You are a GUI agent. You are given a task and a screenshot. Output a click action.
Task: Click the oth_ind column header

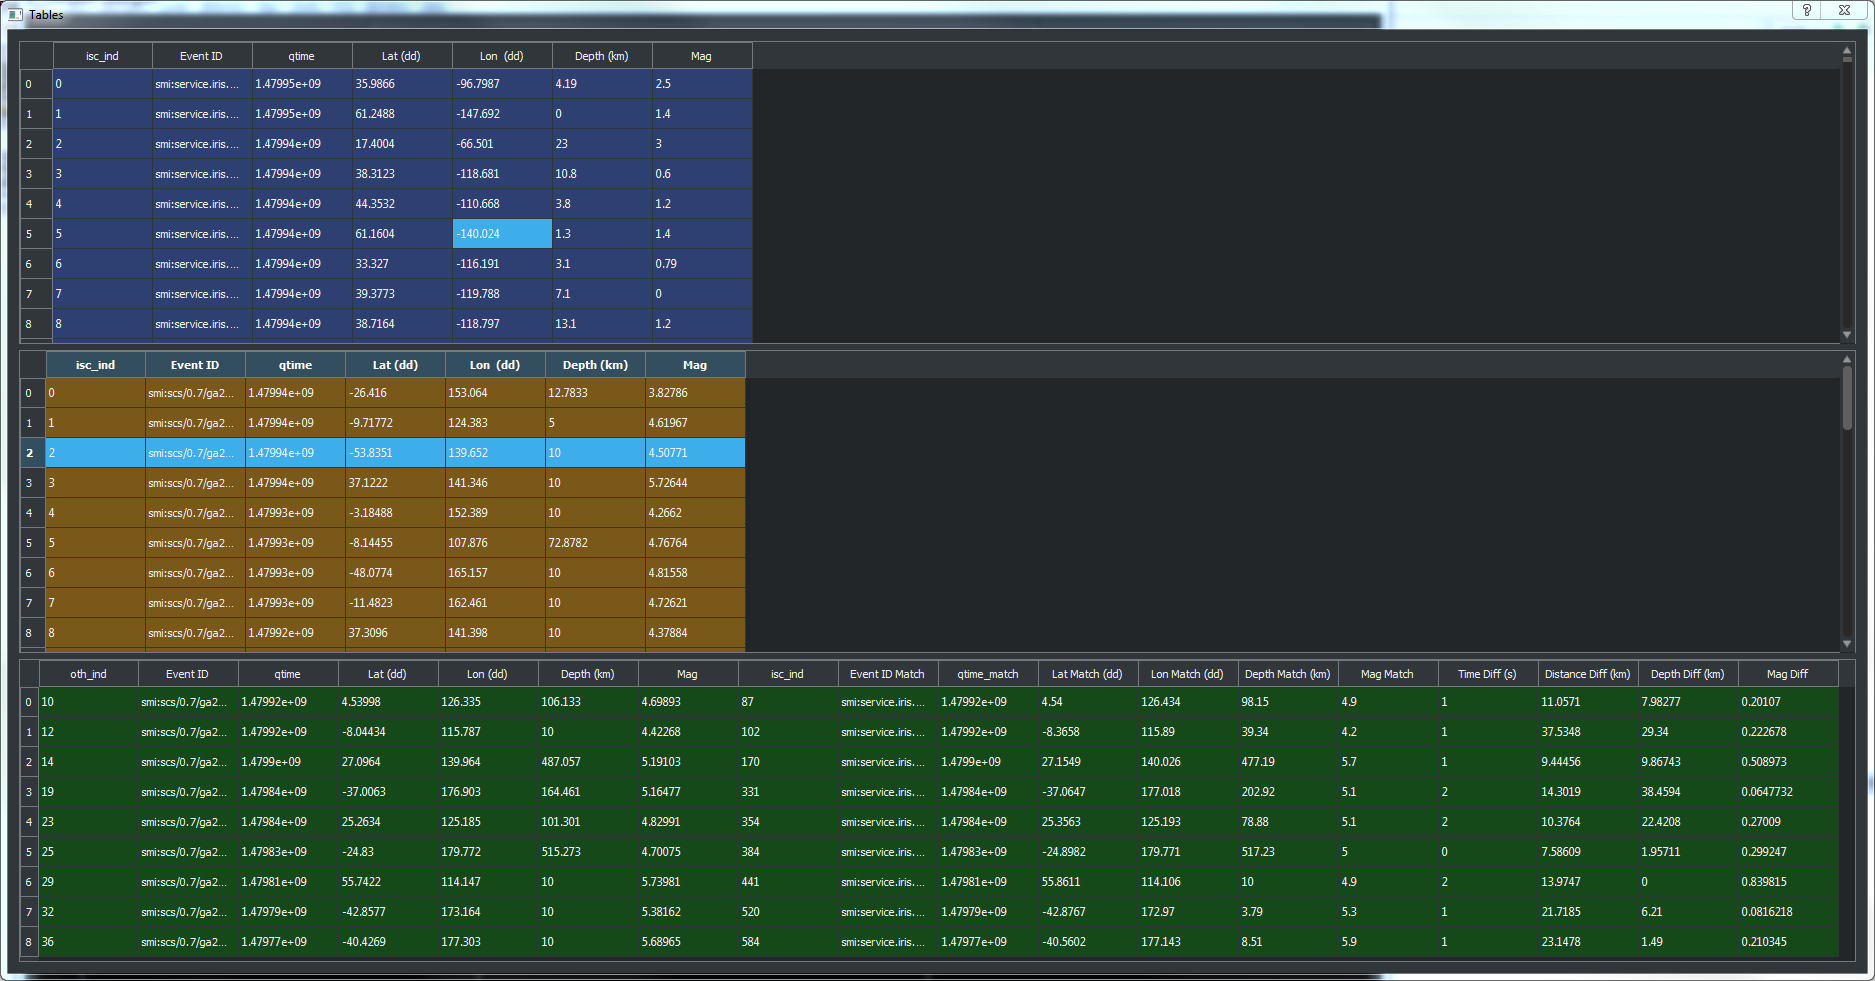tap(88, 674)
